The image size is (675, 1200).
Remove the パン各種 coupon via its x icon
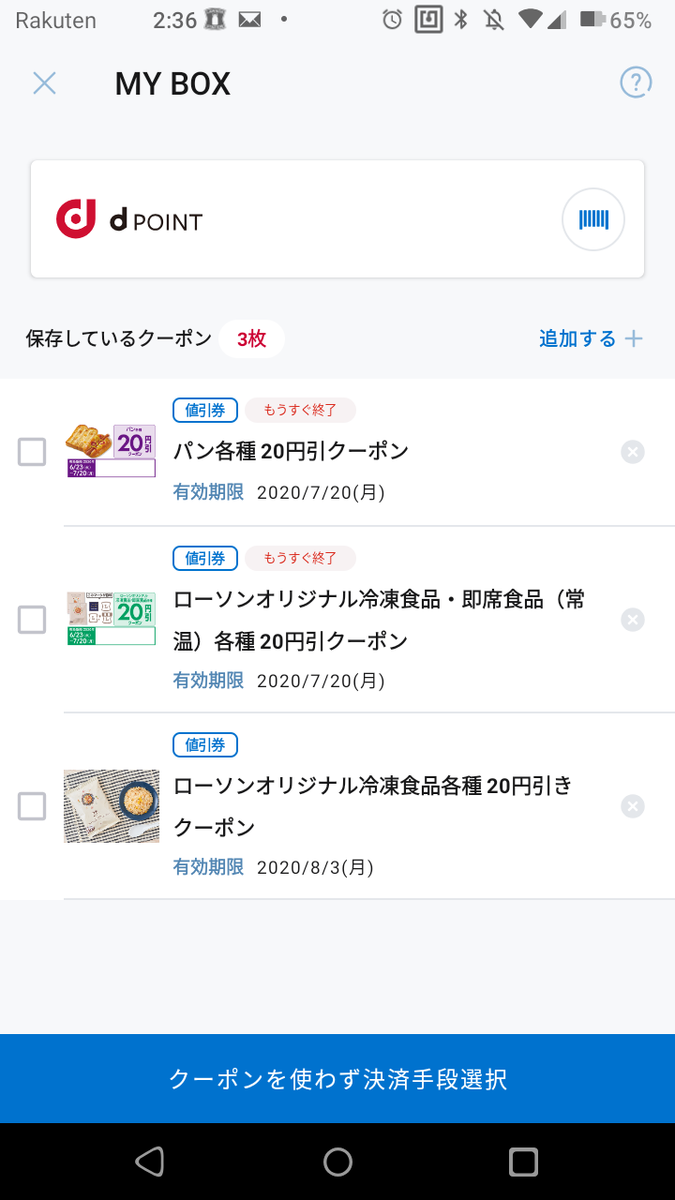pos(633,451)
